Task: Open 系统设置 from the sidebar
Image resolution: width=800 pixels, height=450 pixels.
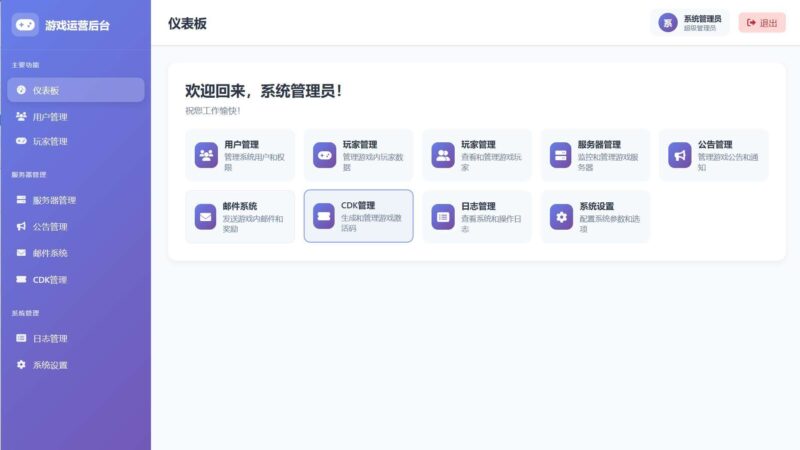Action: point(75,365)
